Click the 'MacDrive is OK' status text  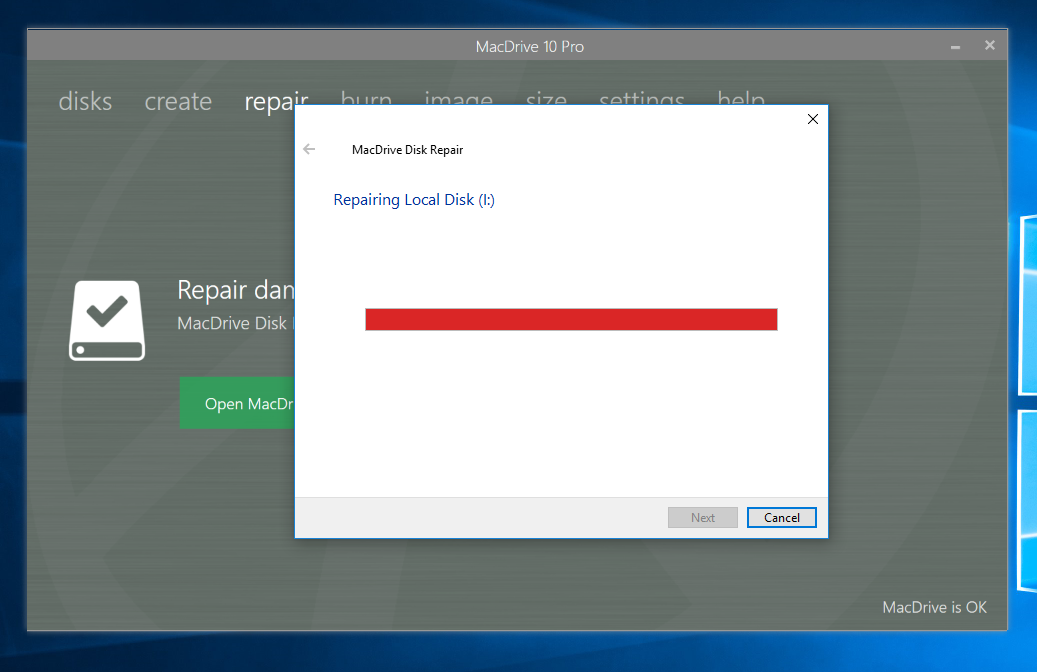pos(934,607)
